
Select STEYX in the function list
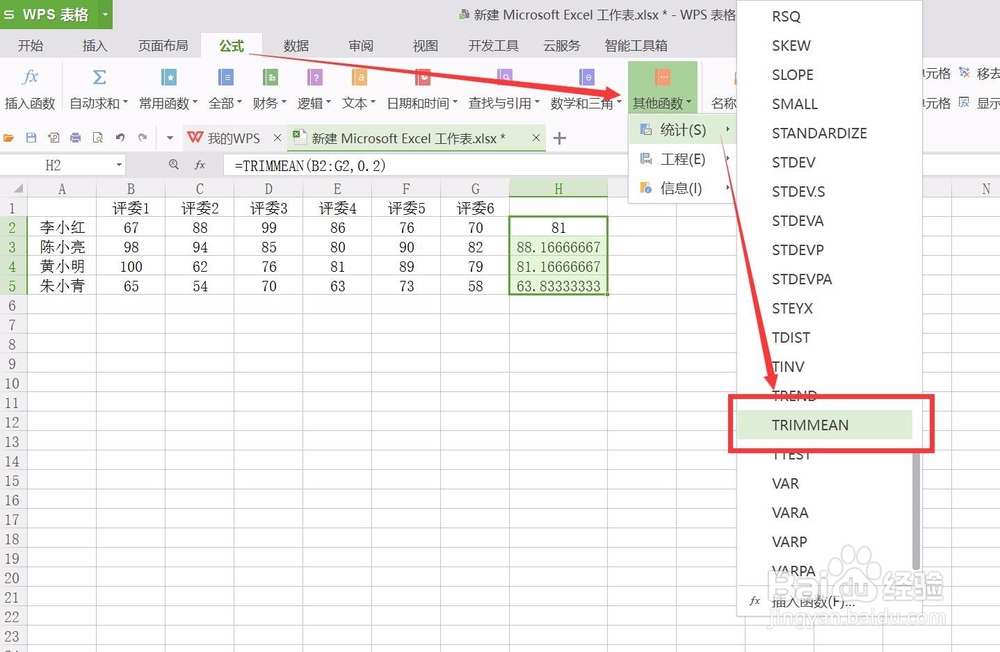[792, 308]
